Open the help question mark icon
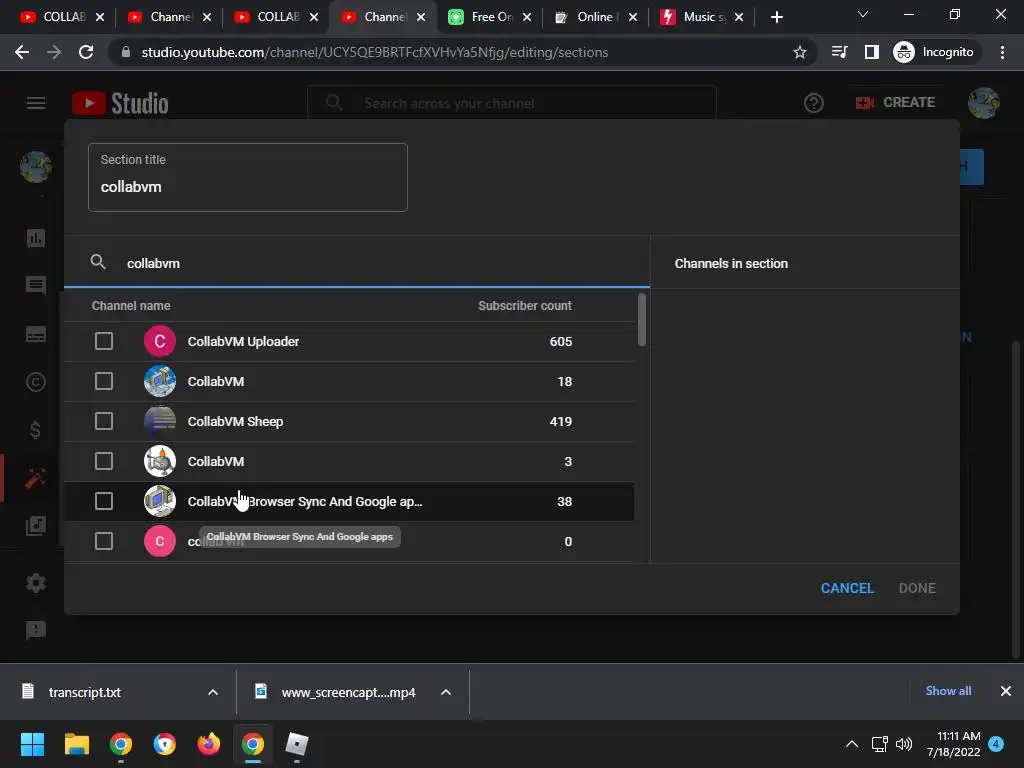 point(814,103)
